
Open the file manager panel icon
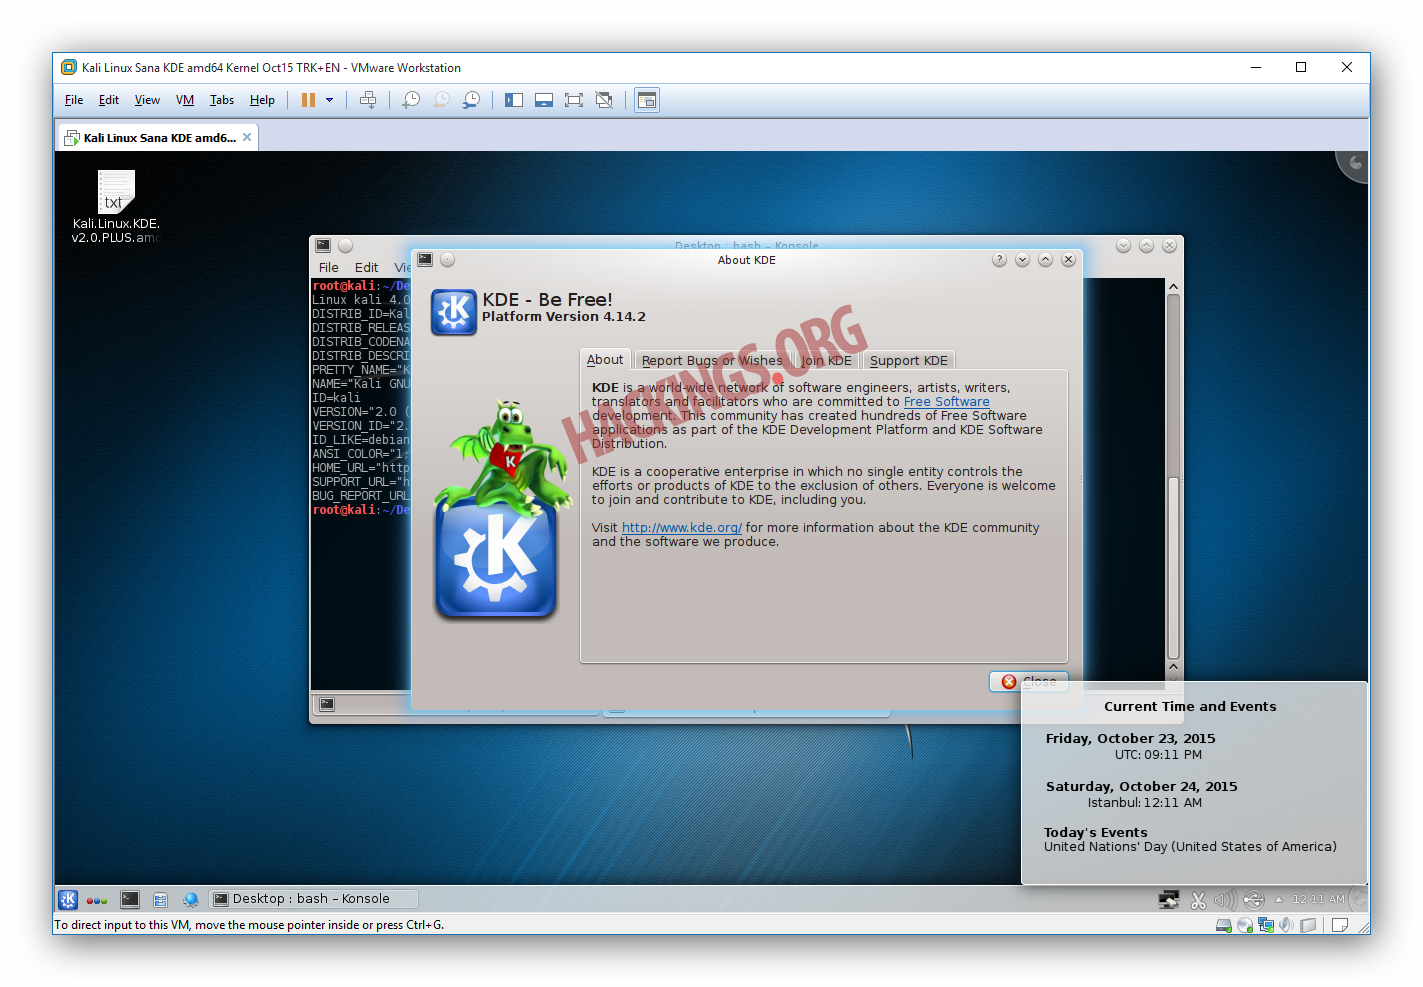pyautogui.click(x=160, y=899)
